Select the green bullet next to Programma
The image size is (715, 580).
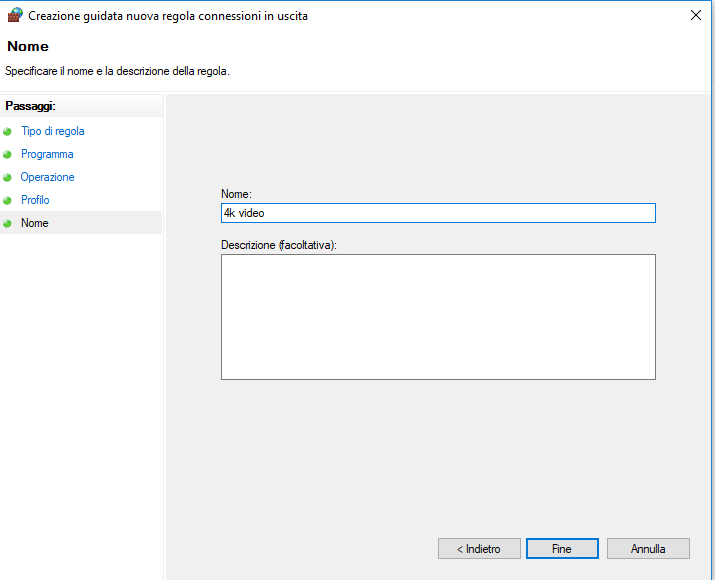pos(8,154)
